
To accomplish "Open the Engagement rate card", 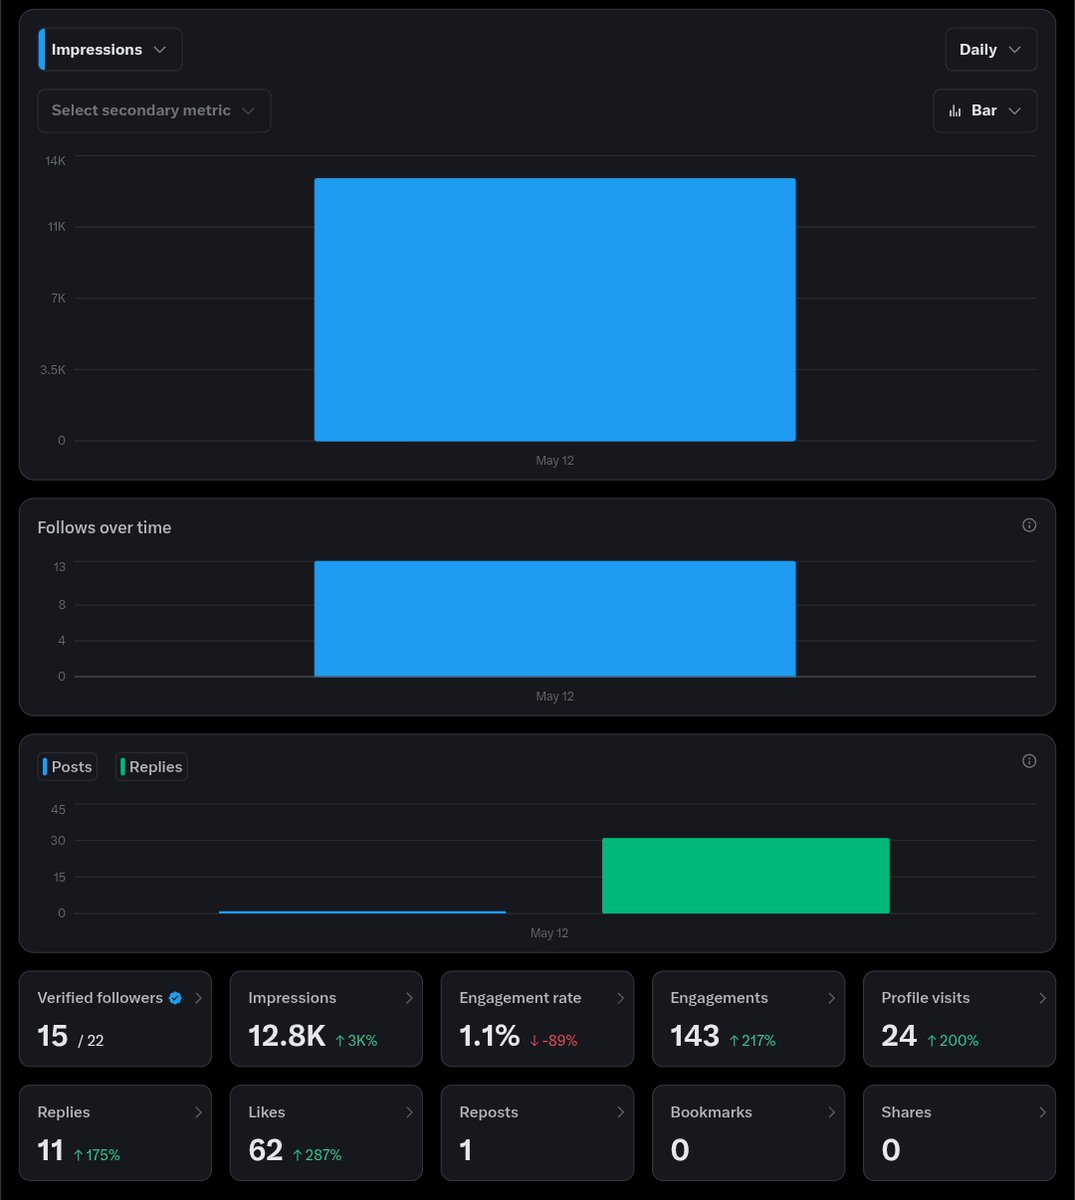I will pos(537,1019).
